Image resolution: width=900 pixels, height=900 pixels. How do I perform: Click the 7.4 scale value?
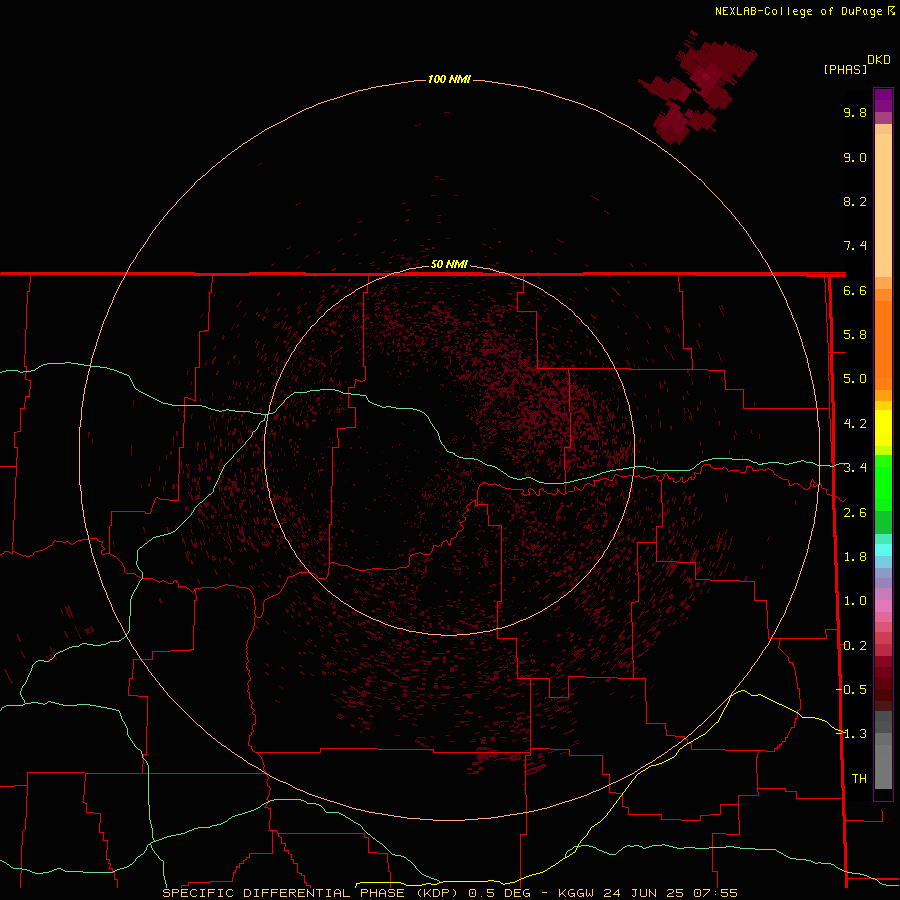855,246
